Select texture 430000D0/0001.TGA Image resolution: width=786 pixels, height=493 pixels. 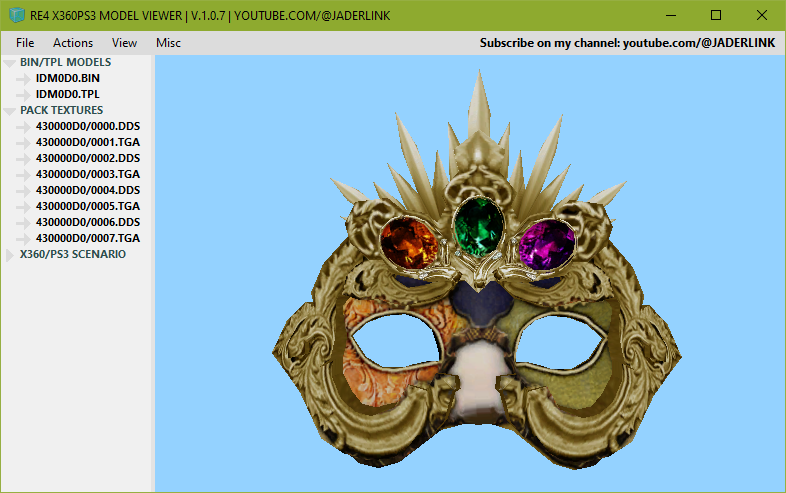coord(88,142)
